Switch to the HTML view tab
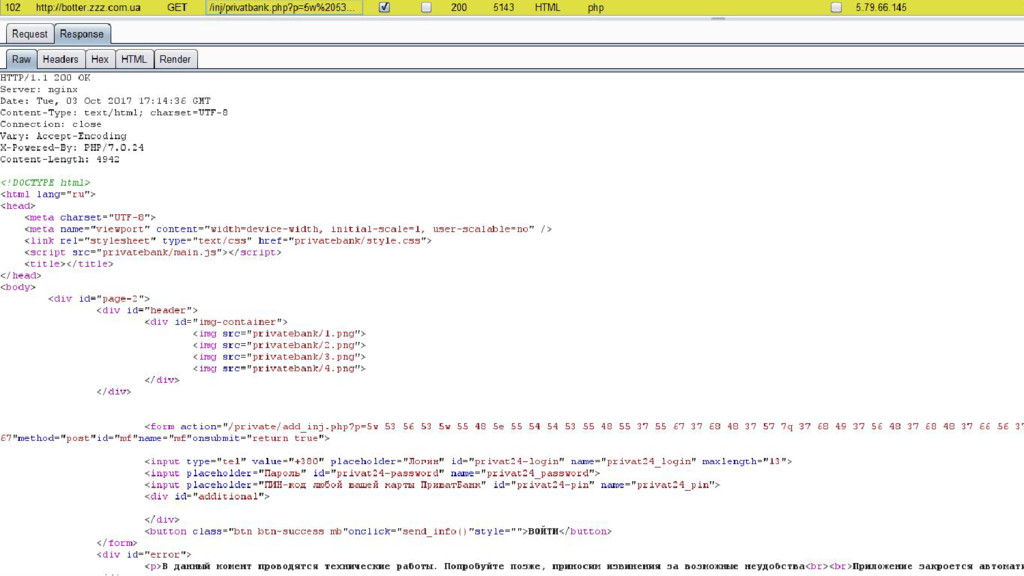 pos(134,59)
